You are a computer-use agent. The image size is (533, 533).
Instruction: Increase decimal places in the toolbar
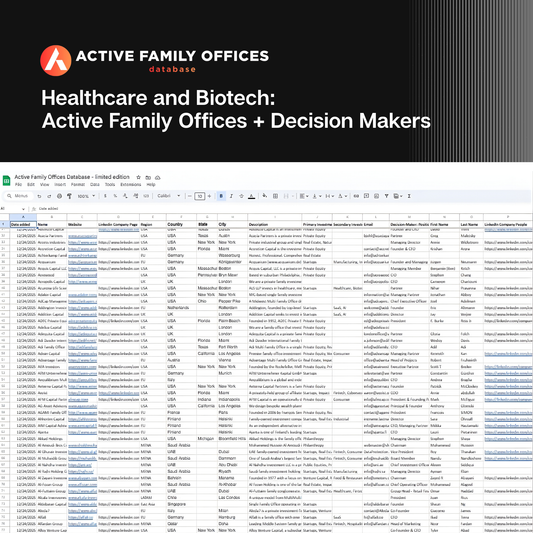click(x=136, y=196)
